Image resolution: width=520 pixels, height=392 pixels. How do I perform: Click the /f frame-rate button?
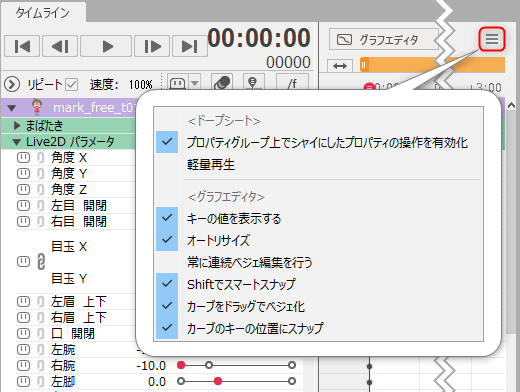(x=292, y=82)
